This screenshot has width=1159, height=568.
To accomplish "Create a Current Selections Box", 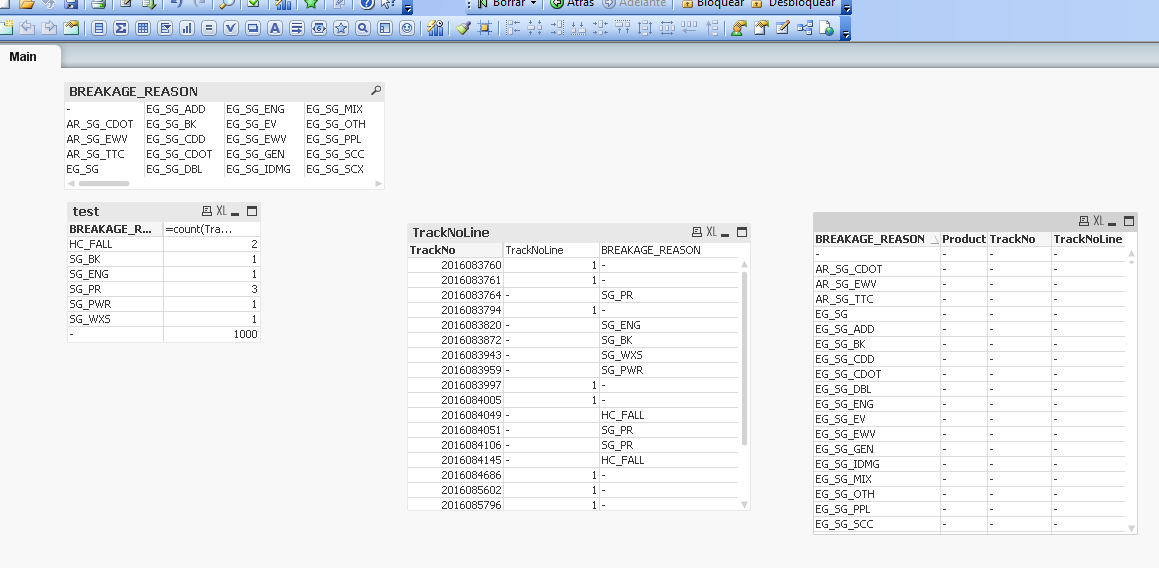I will pos(231,28).
